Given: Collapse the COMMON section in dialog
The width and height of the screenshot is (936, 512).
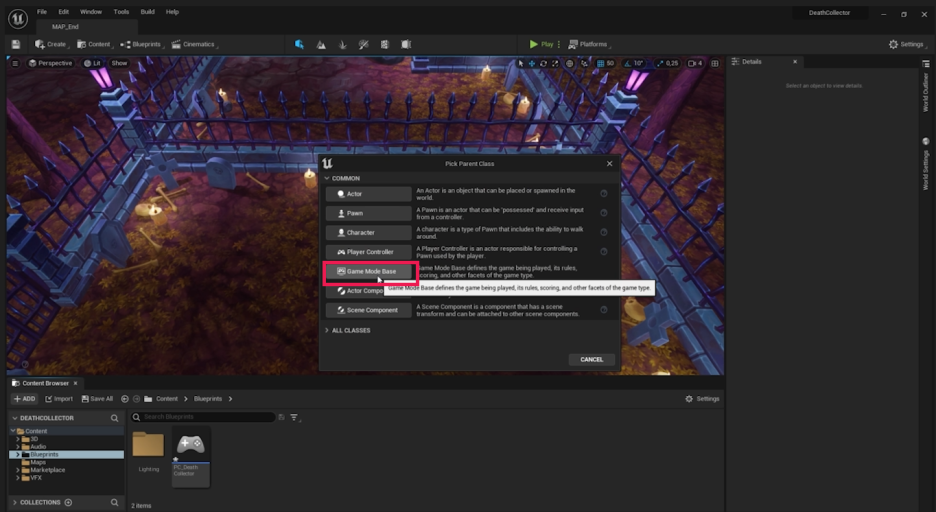Looking at the screenshot, I should [x=342, y=178].
